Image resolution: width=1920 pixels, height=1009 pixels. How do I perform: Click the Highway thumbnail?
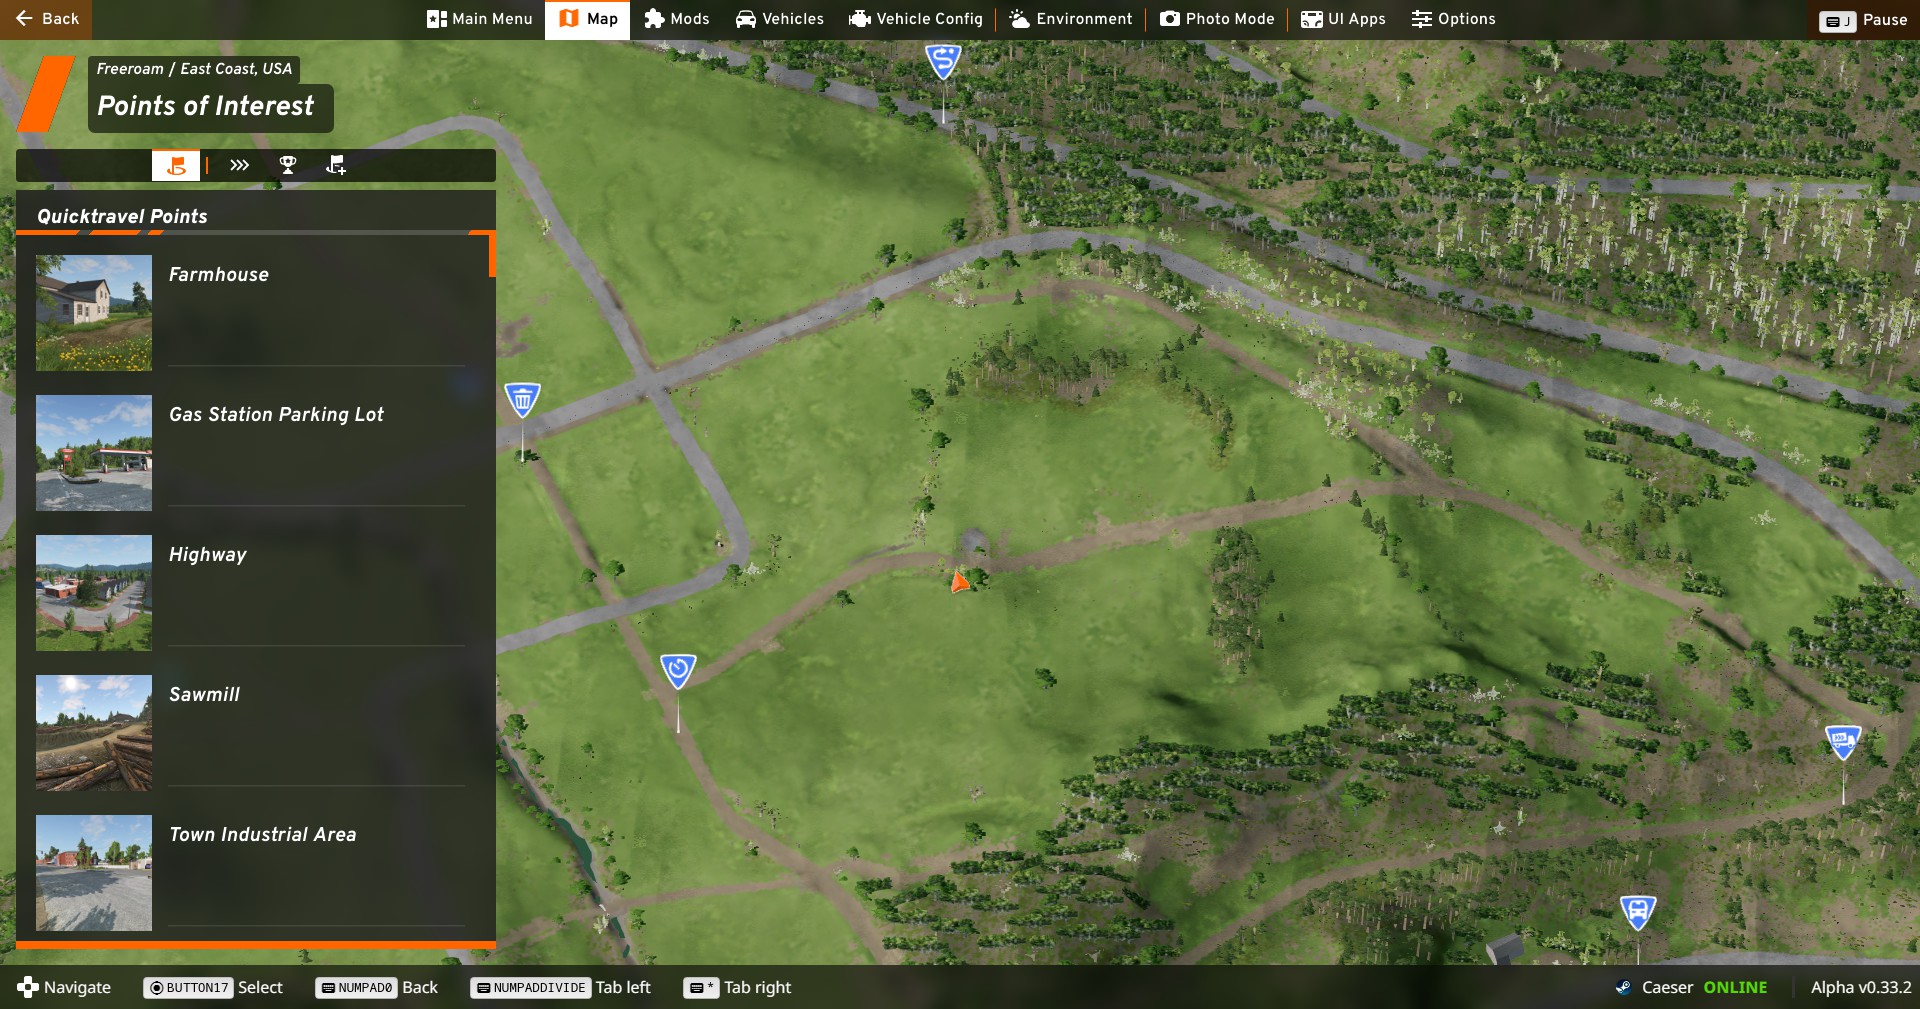94,593
